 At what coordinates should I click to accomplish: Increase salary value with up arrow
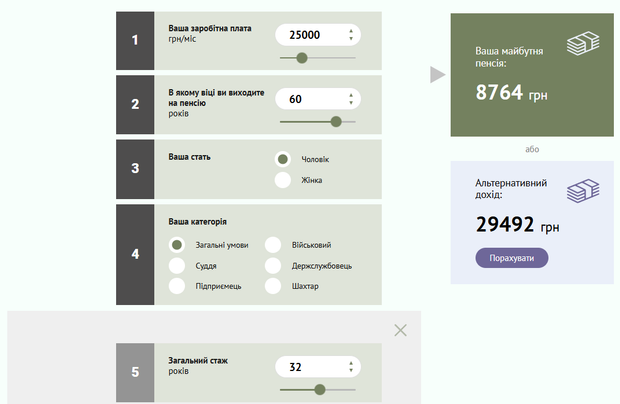tap(350, 30)
